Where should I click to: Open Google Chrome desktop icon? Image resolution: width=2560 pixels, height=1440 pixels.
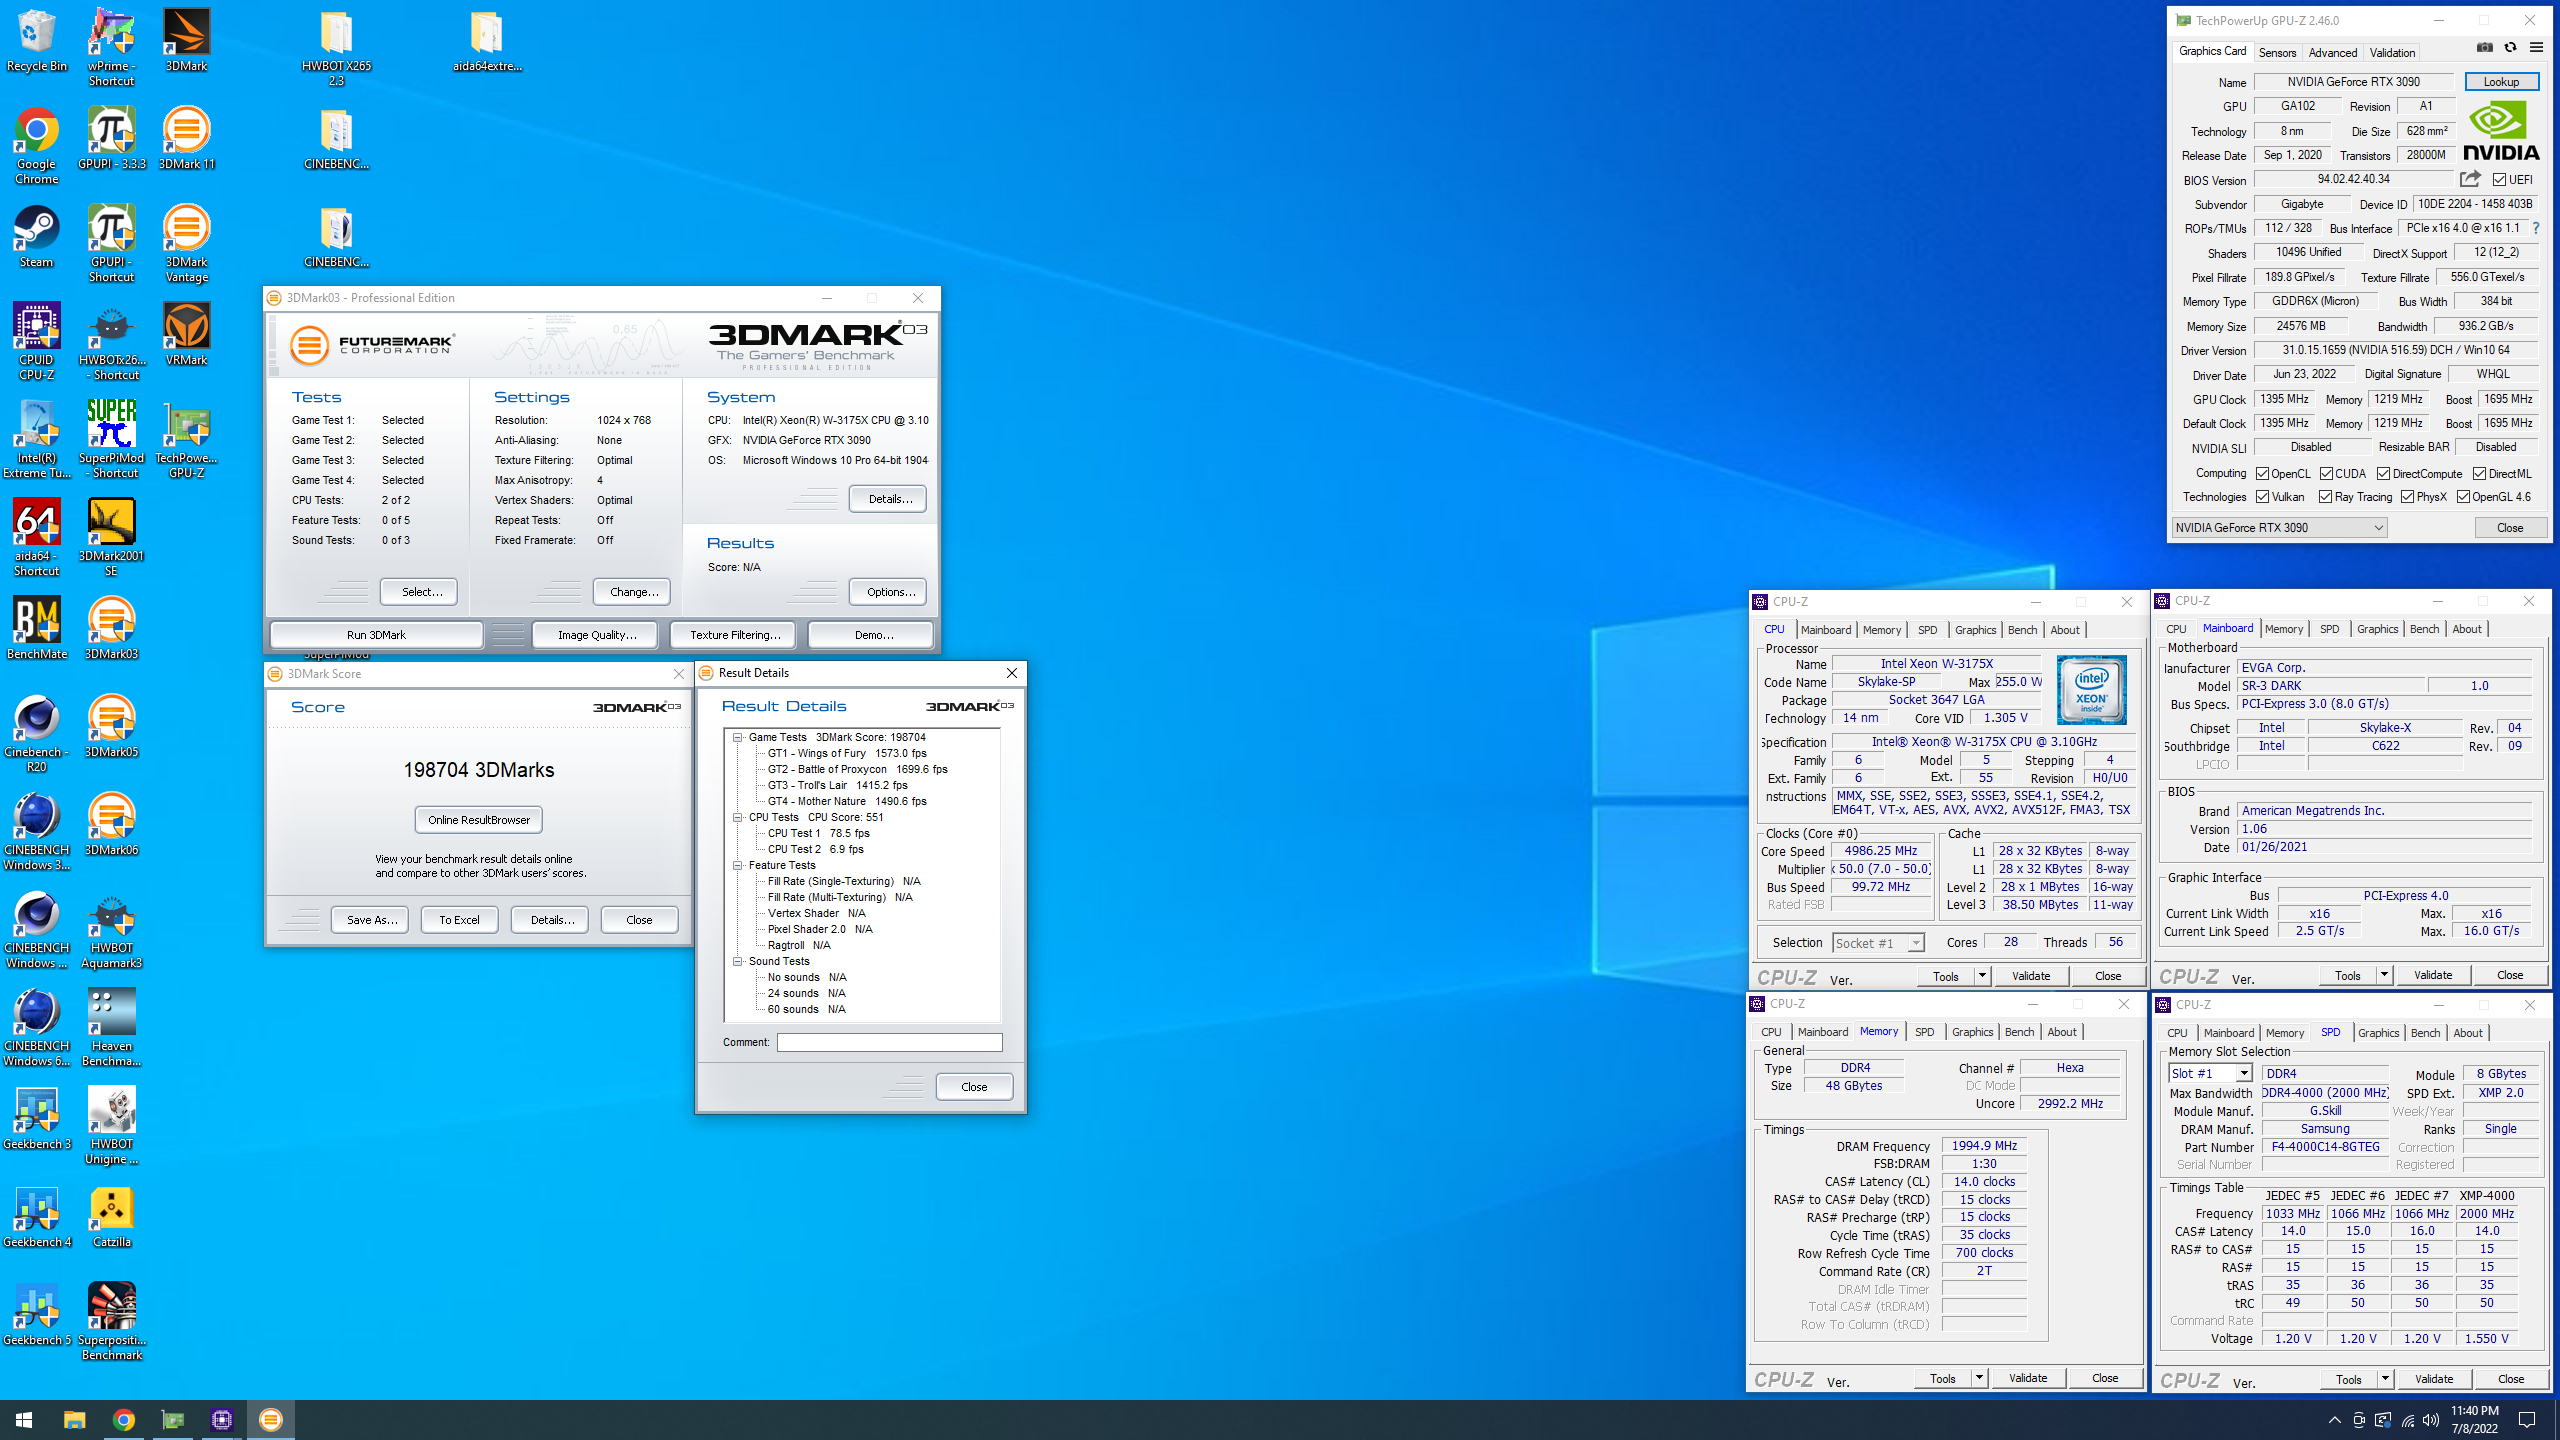(x=36, y=146)
